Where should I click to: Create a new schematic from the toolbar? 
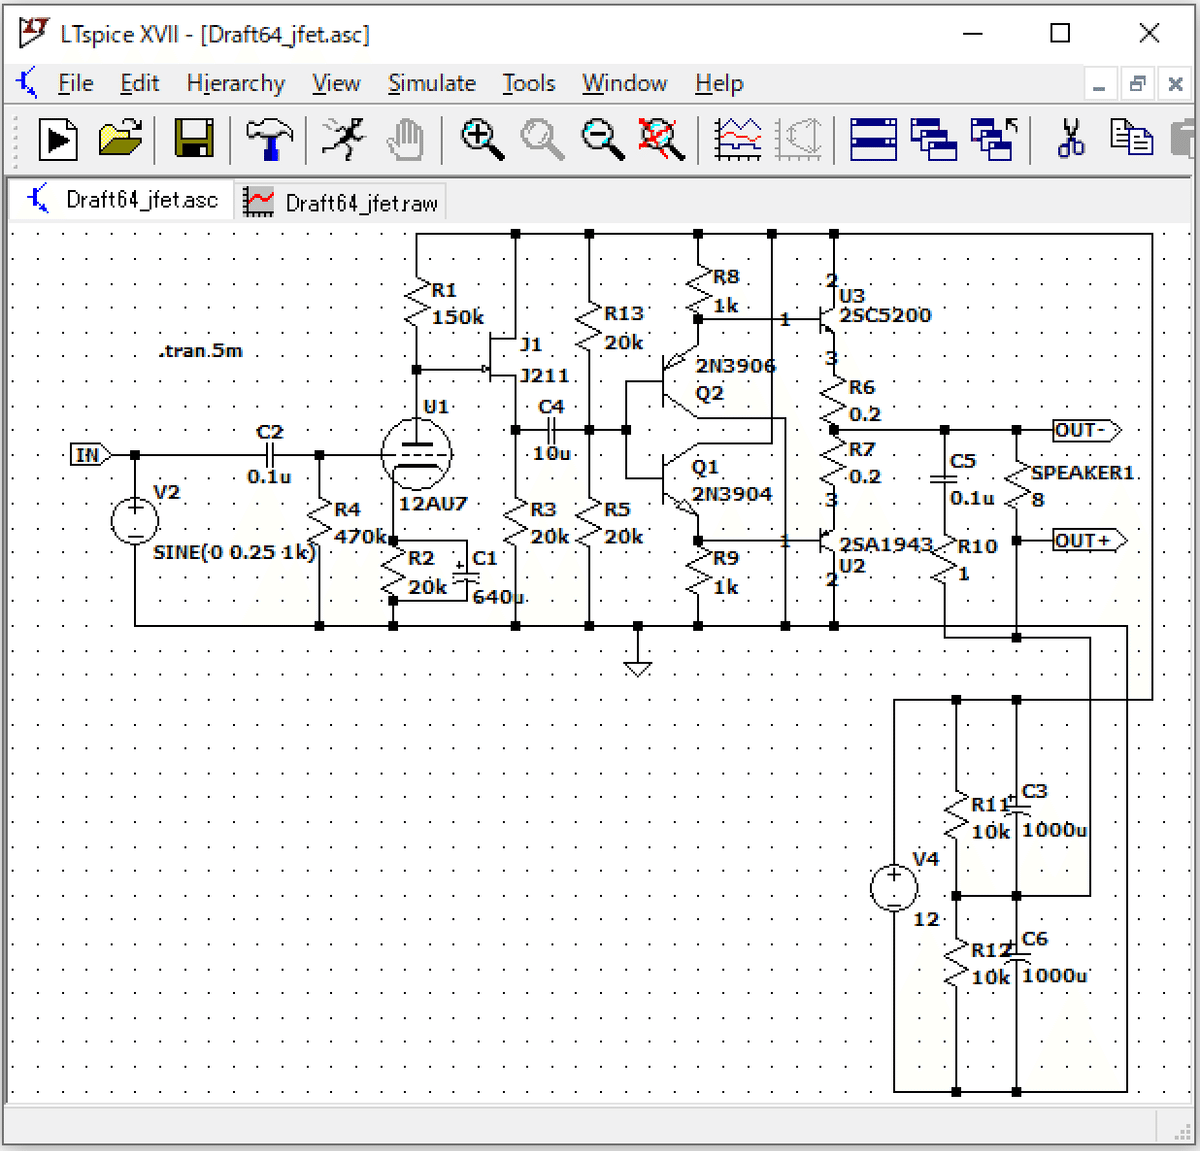pos(58,139)
